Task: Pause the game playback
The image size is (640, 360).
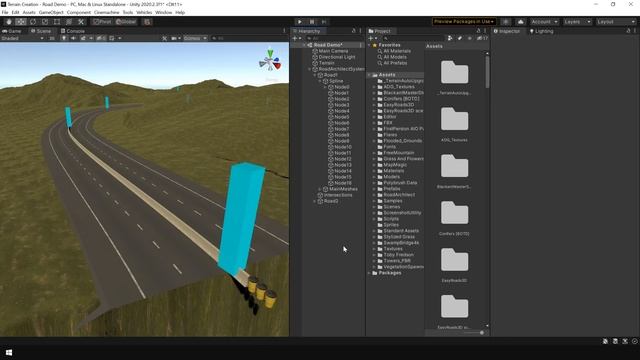Action: tap(312, 22)
